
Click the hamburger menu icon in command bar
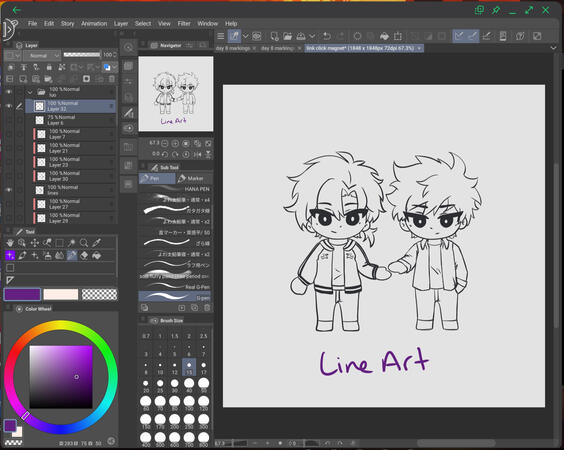tap(220, 36)
